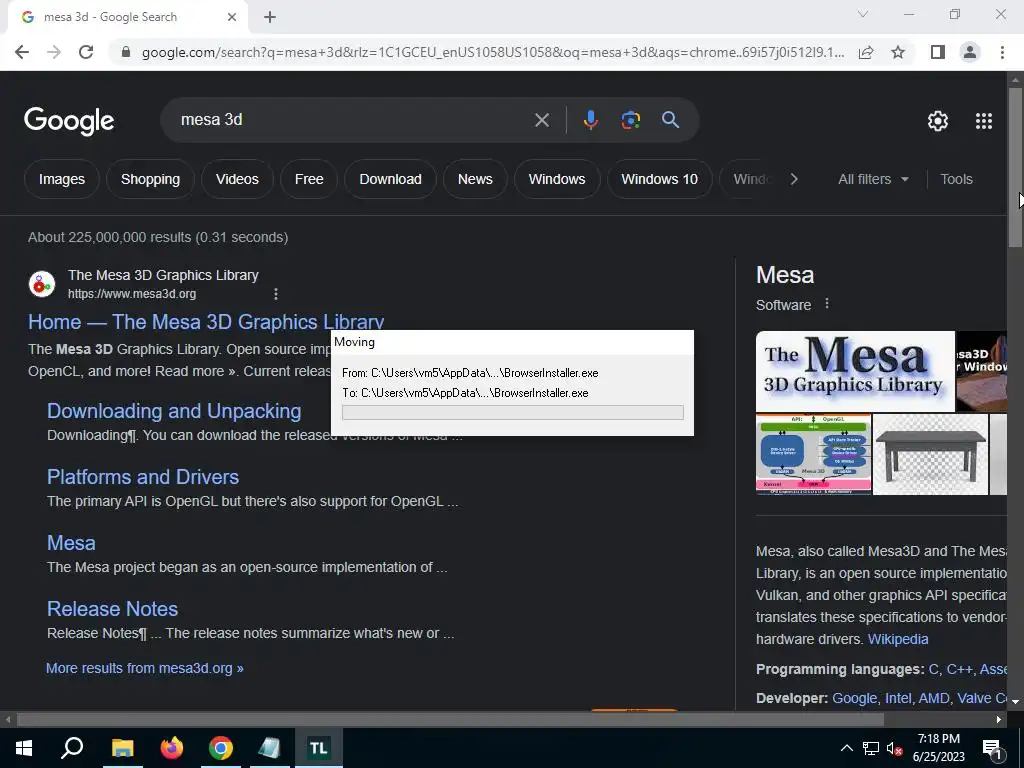This screenshot has height=768, width=1024.
Task: Open 'Home — The Mesa 3D Graphics Library' result
Action: [x=206, y=322]
